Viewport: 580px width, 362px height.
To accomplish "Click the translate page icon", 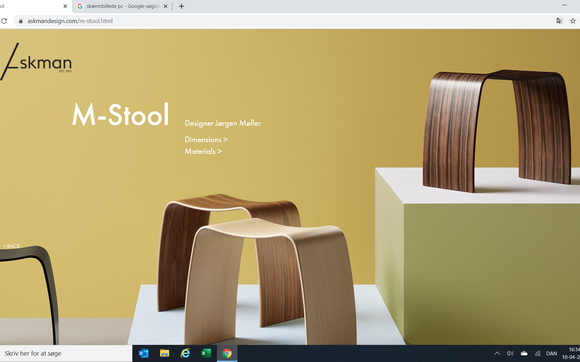I will point(559,21).
